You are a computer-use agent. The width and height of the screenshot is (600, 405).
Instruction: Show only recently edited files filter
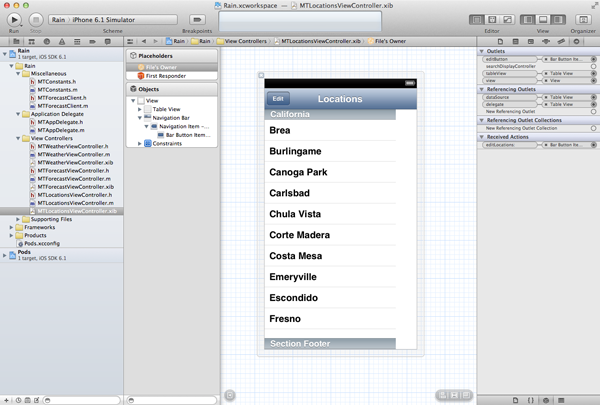point(18,400)
